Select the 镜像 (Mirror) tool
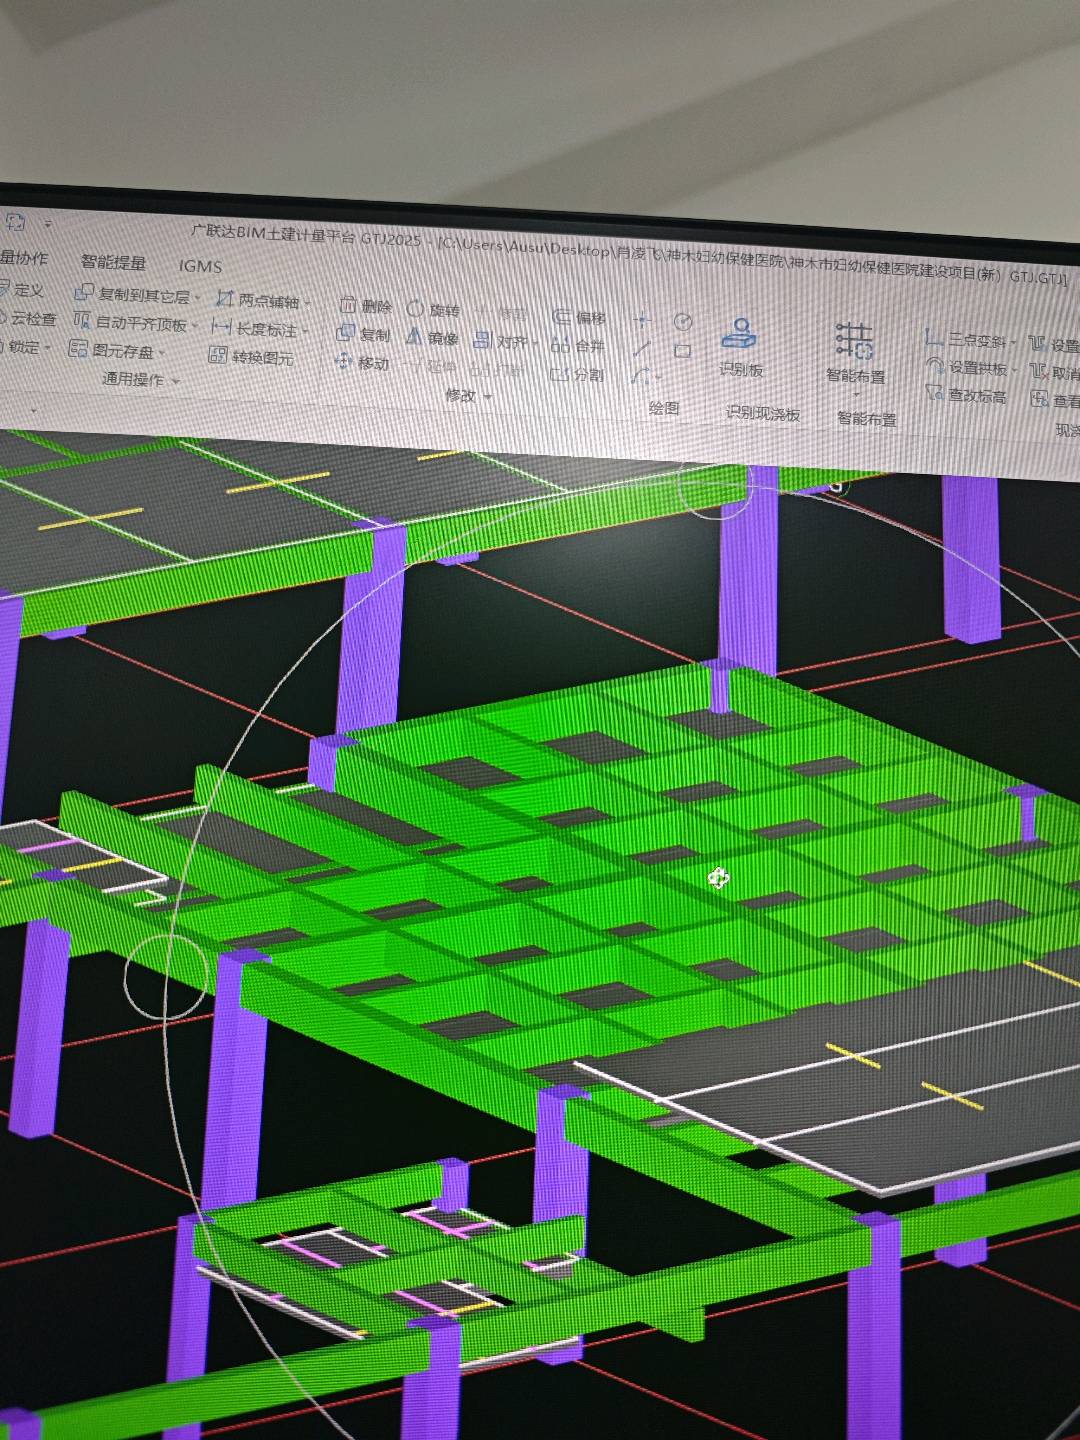Screen dimensions: 1080x1440 tap(432, 338)
